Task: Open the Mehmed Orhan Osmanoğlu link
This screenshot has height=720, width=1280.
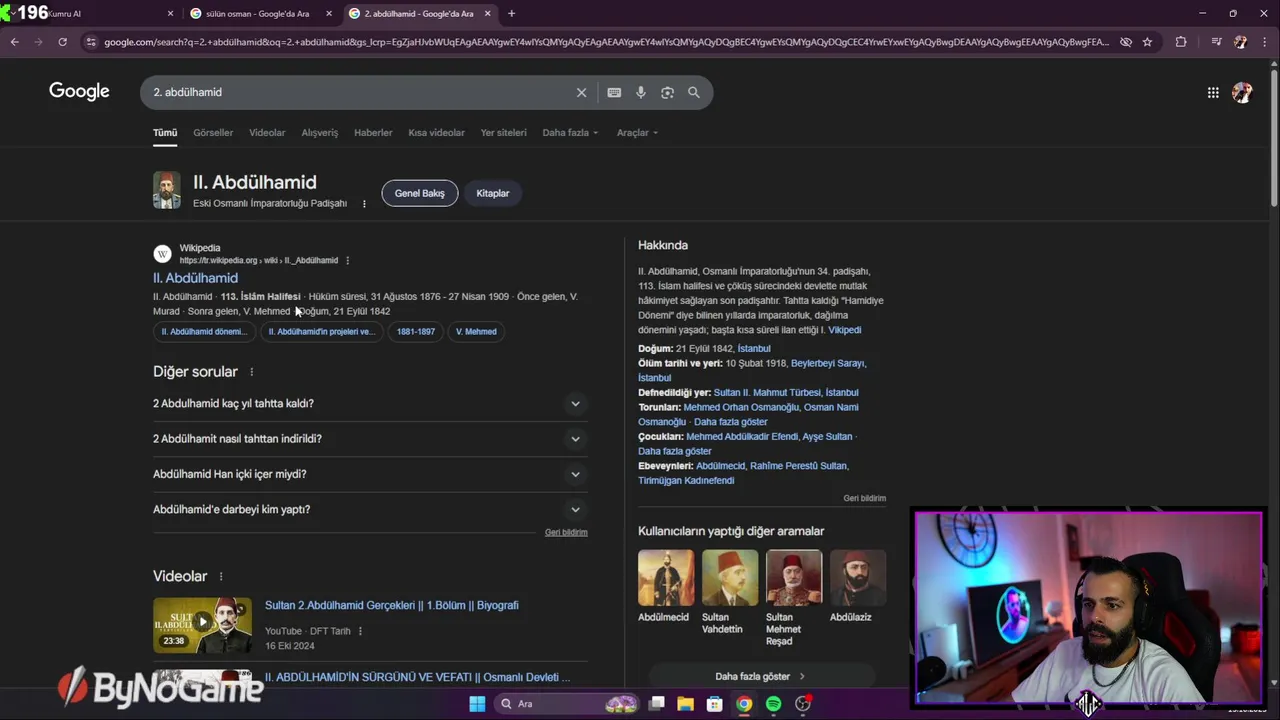Action: point(741,407)
